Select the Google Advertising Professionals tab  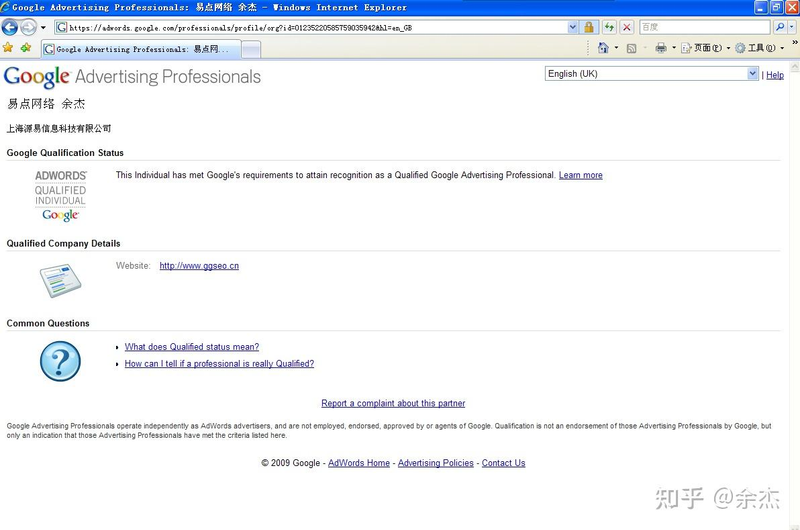coord(141,49)
